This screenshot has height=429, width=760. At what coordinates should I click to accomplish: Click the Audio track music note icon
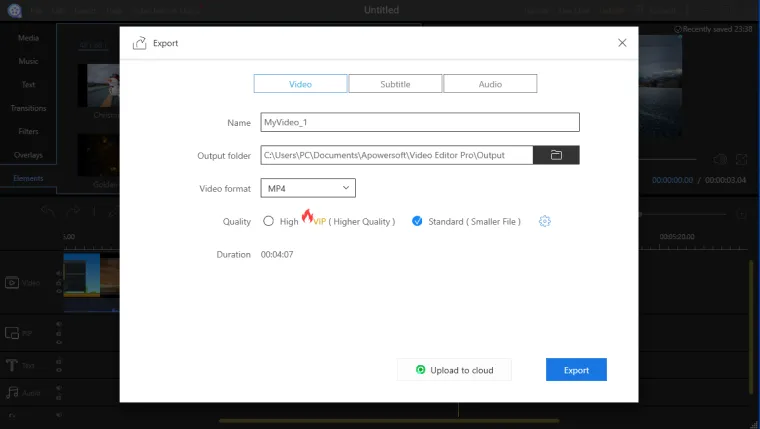click(x=14, y=393)
